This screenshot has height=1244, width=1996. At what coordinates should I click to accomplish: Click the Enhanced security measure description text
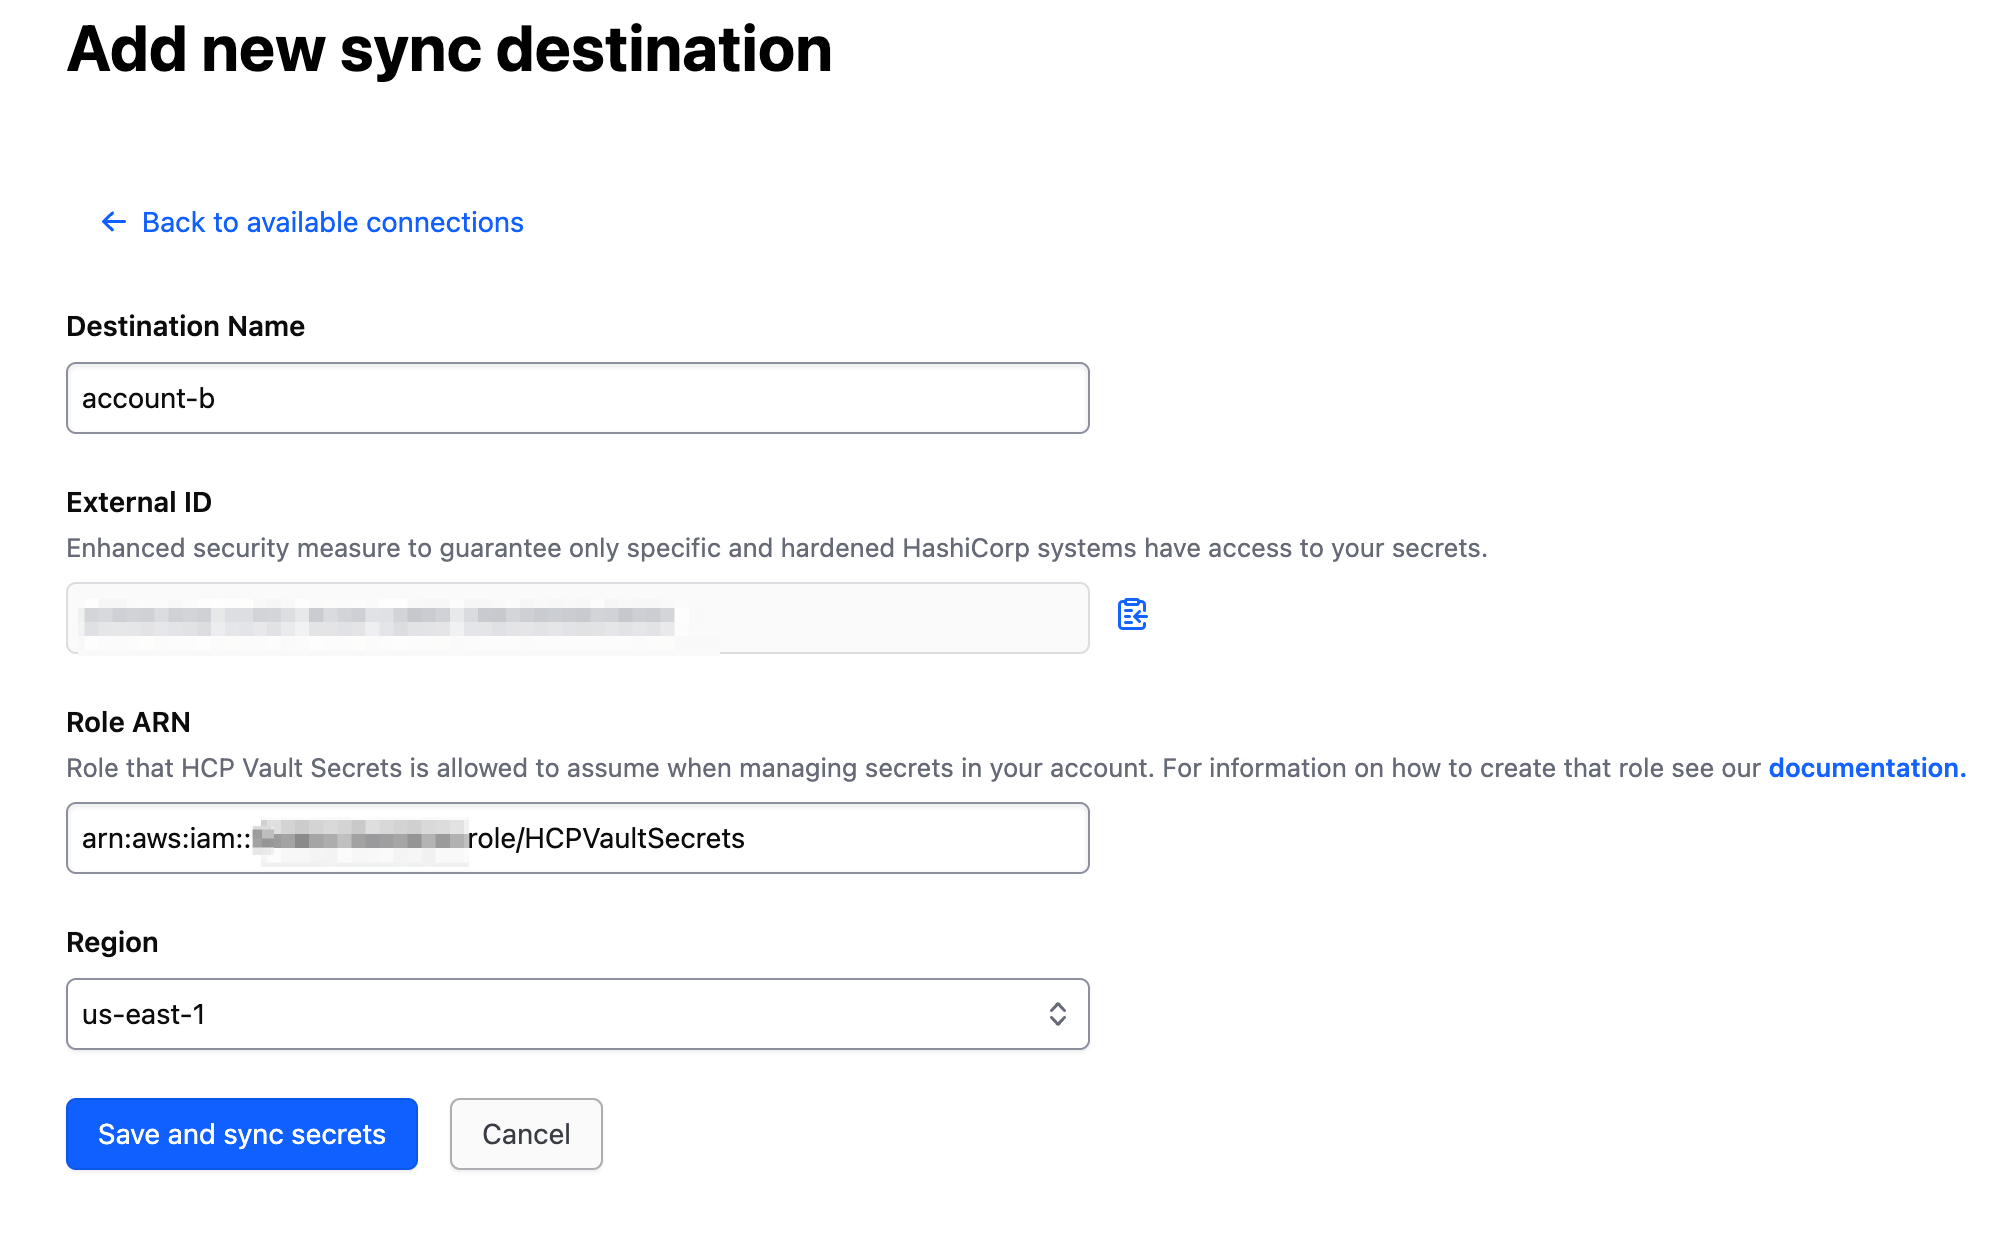click(x=776, y=548)
